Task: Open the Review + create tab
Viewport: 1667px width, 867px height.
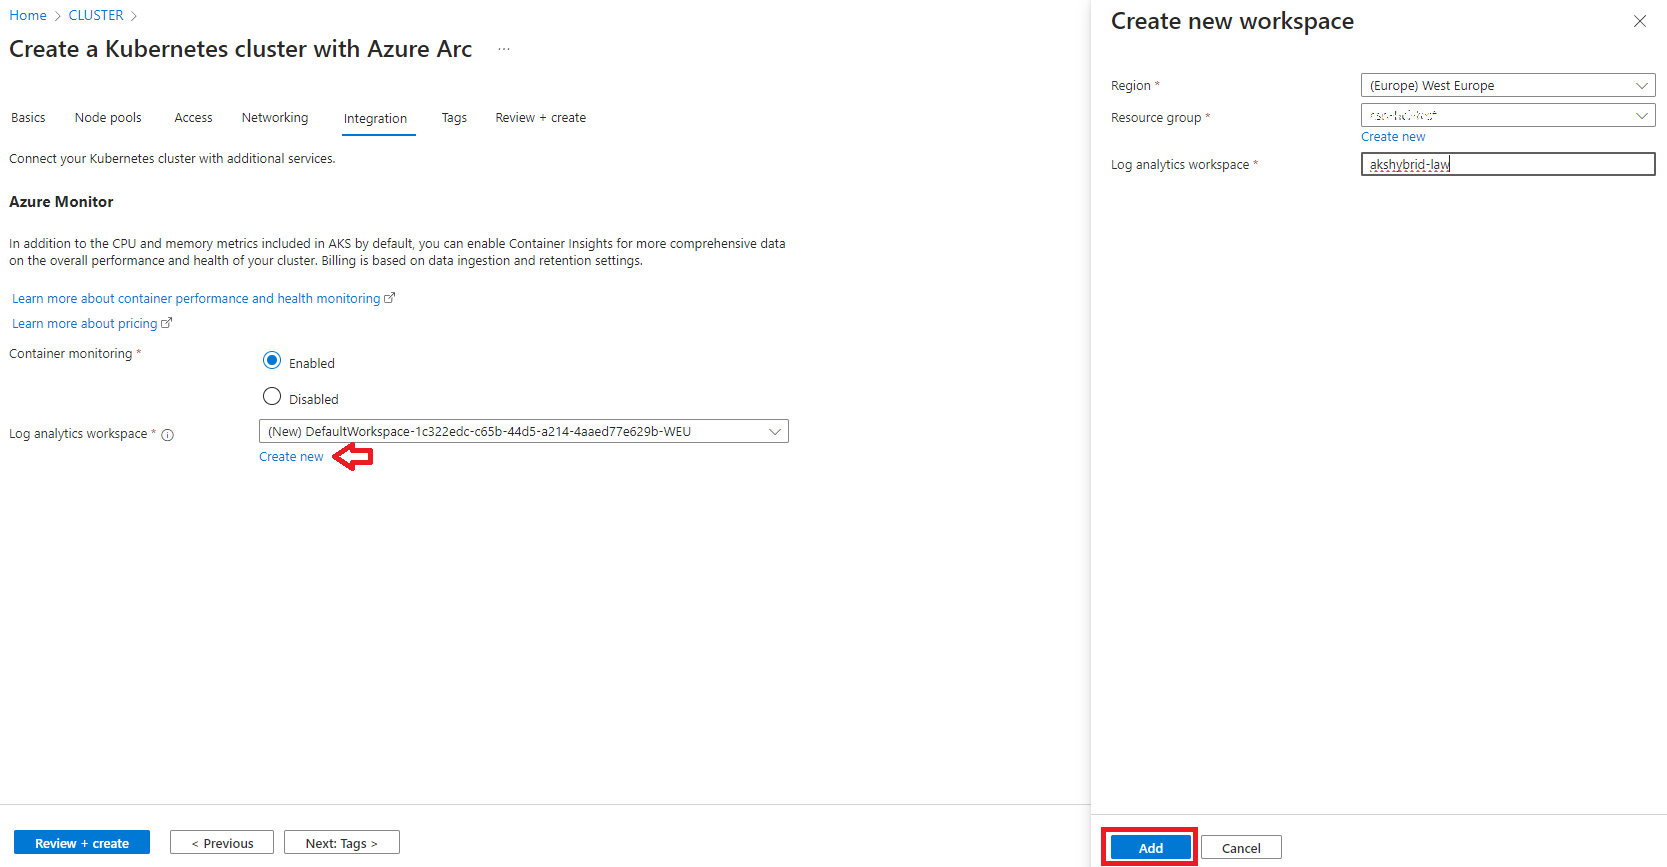Action: (541, 118)
